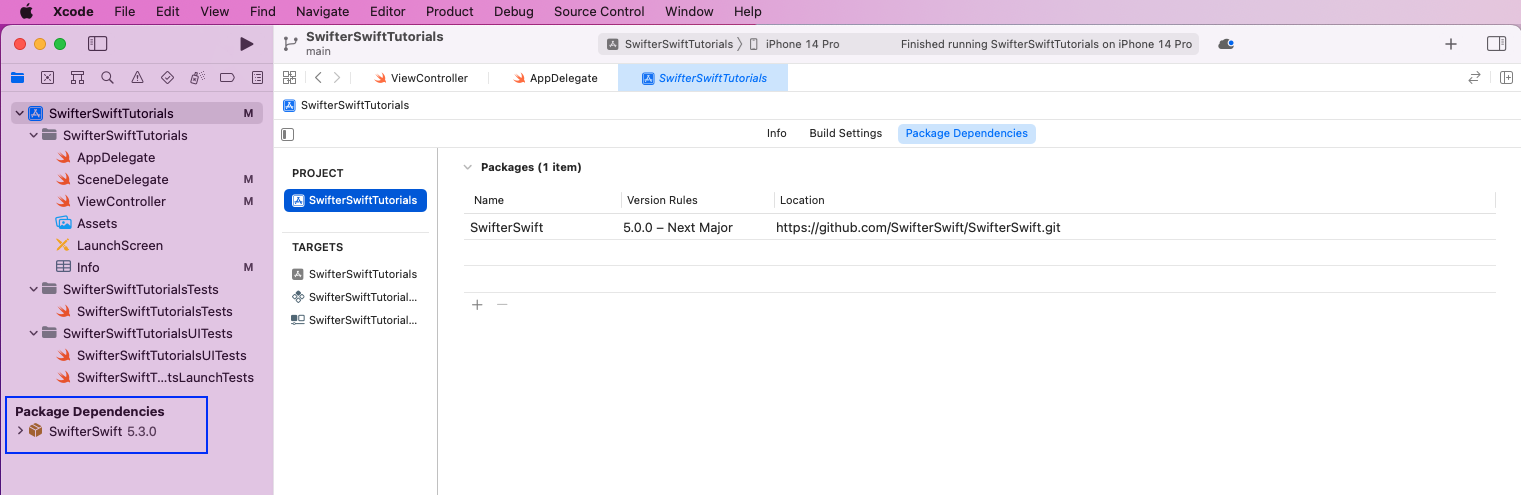Click the SwifterSwift GitHub location URL
This screenshot has width=1521, height=495.
coord(918,228)
